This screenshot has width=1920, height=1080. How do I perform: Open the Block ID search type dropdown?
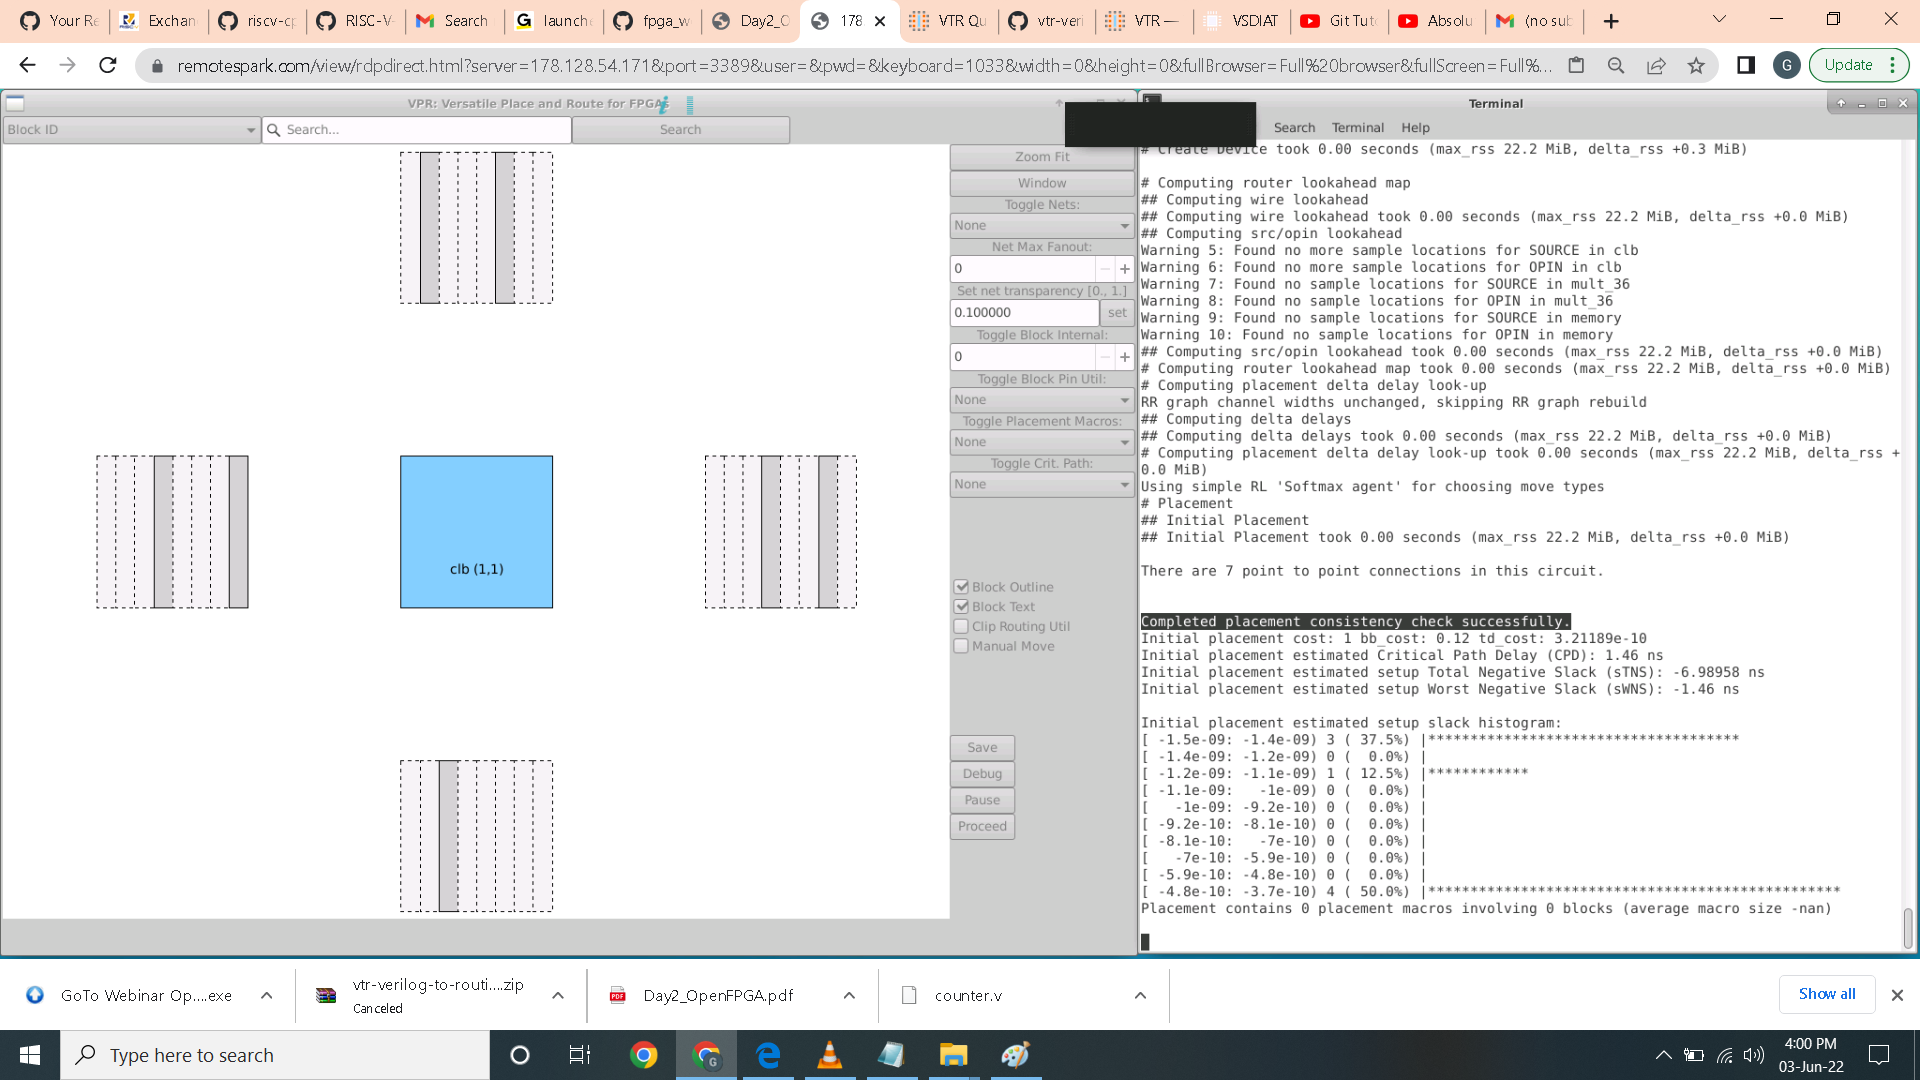[x=131, y=130]
